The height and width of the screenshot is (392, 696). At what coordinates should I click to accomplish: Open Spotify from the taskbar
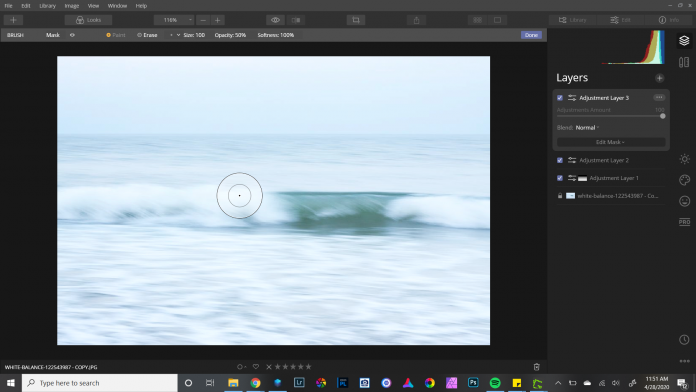[x=495, y=383]
